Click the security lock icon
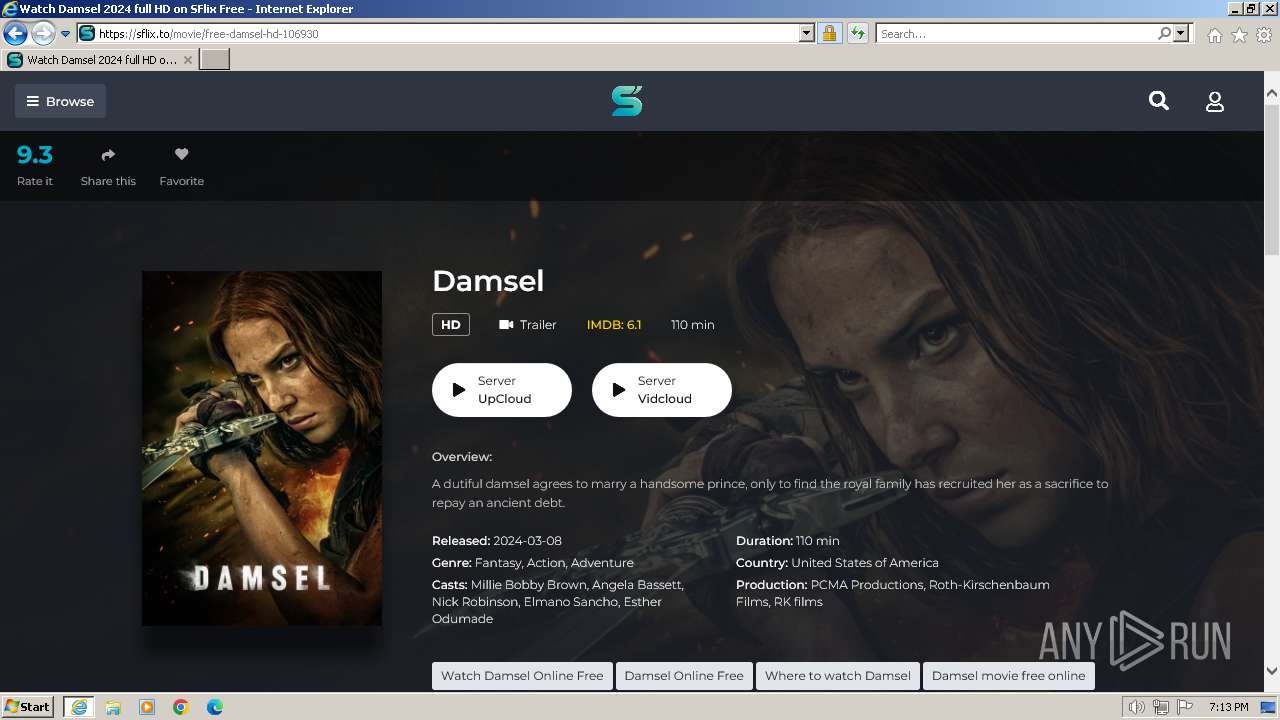Screen dimensions: 1280x720 pos(829,34)
